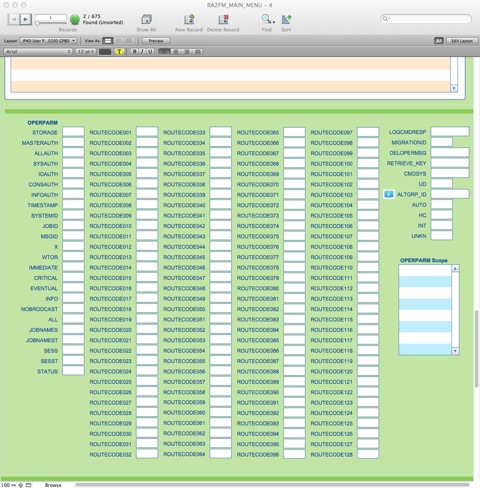Click the zoom out icon in status bar
480x488 pixels.
(14, 485)
